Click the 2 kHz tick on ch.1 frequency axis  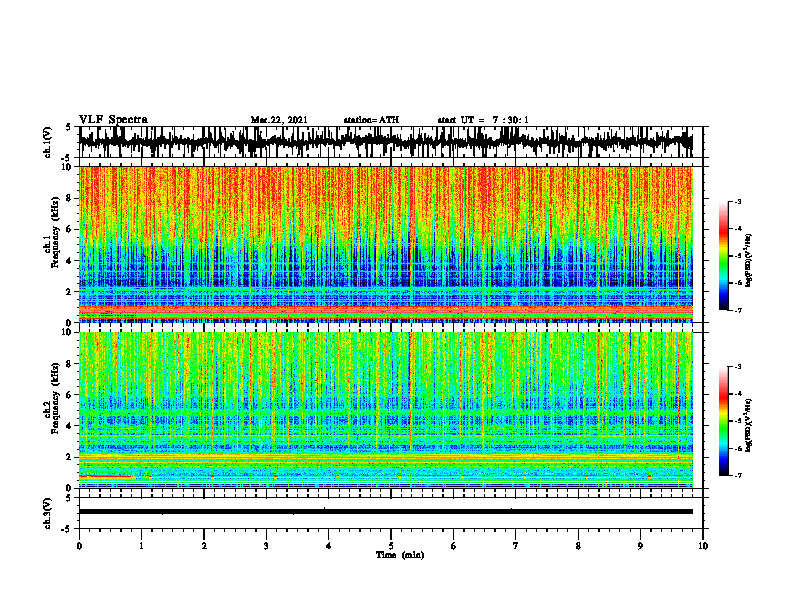69,292
